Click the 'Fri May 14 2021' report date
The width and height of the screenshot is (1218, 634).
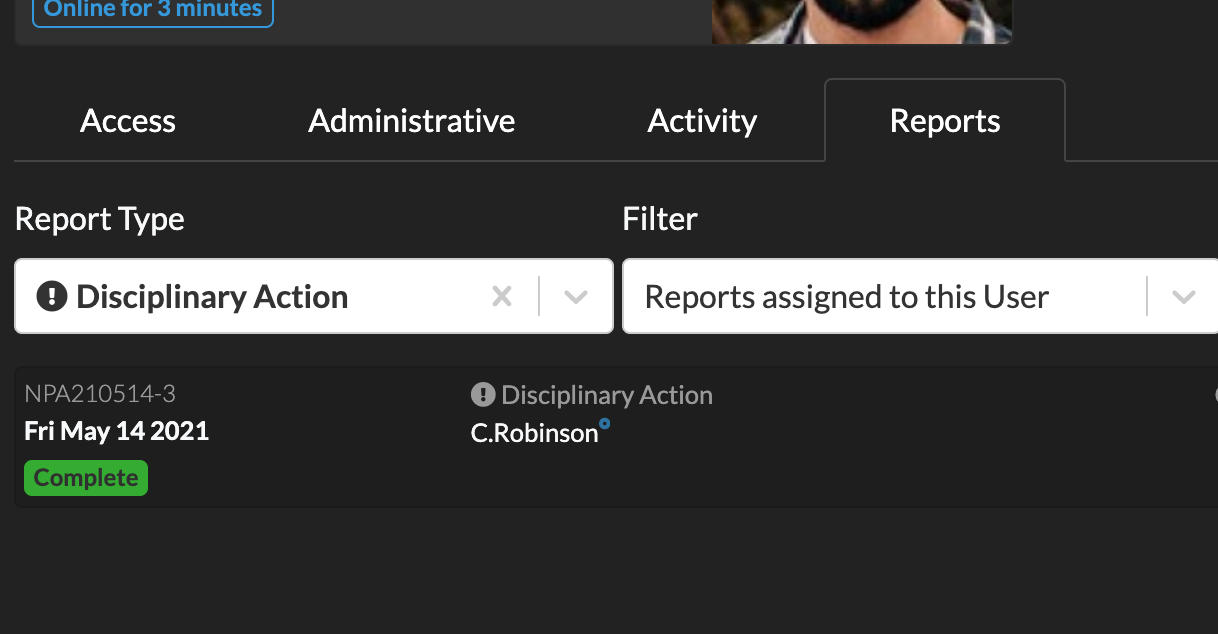[x=116, y=430]
